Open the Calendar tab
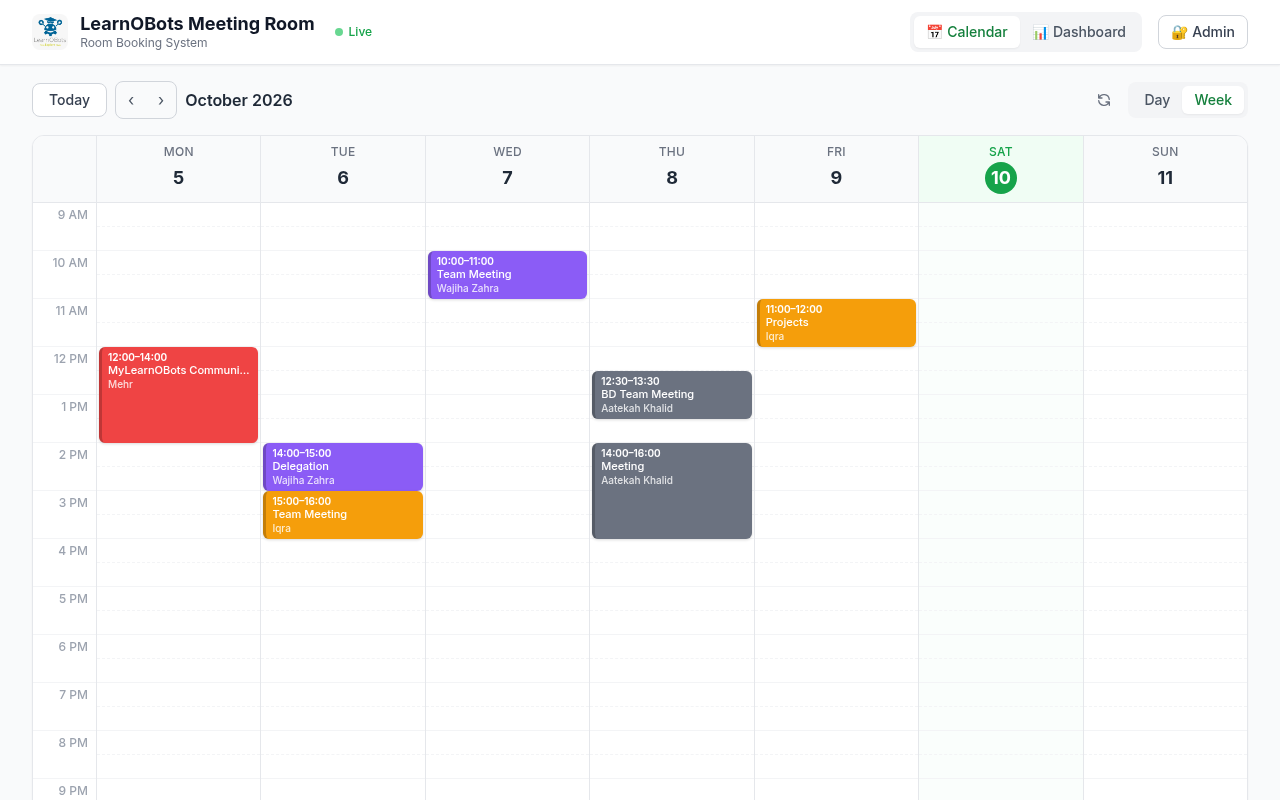The width and height of the screenshot is (1280, 800). 967,32
